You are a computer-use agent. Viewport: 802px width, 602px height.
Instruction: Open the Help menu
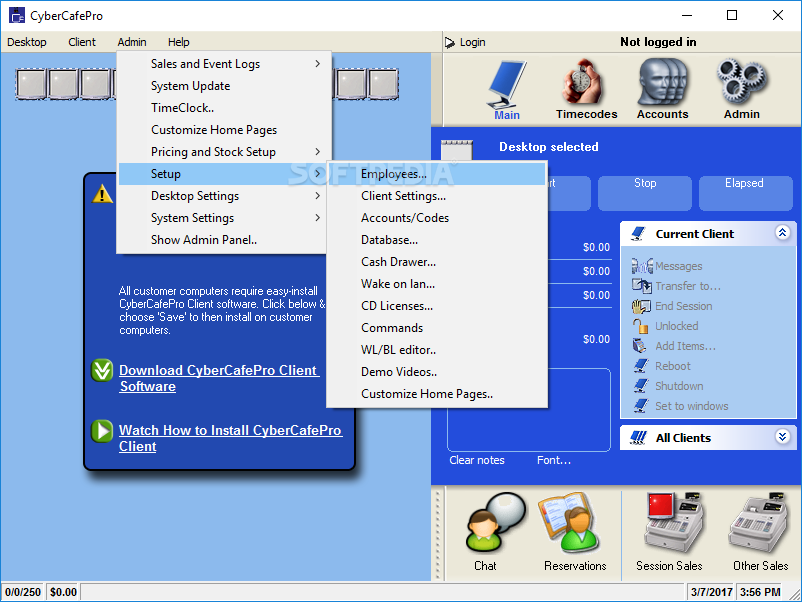pos(179,42)
